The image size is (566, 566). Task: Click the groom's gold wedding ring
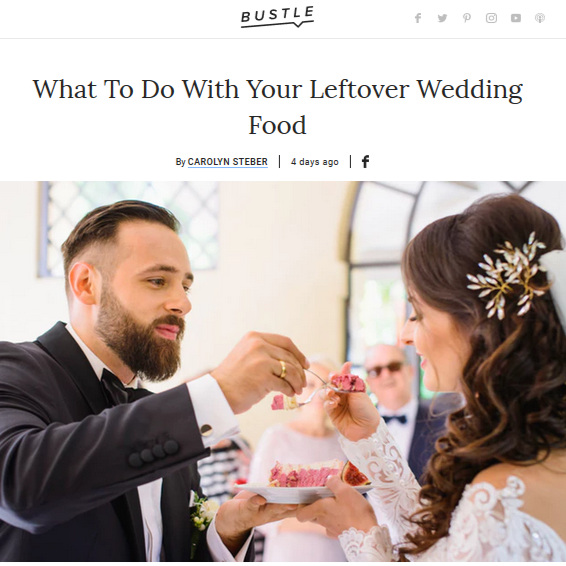pos(283,369)
